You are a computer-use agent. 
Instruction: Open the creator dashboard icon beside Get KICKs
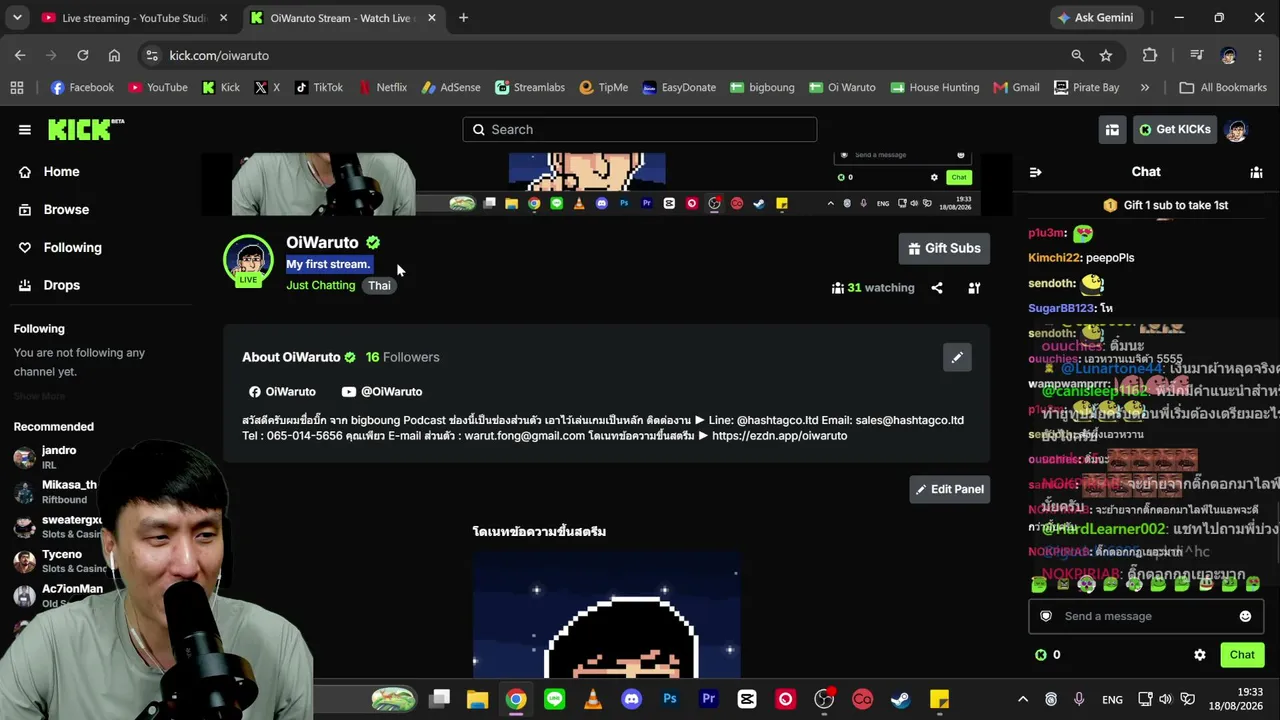[1112, 129]
